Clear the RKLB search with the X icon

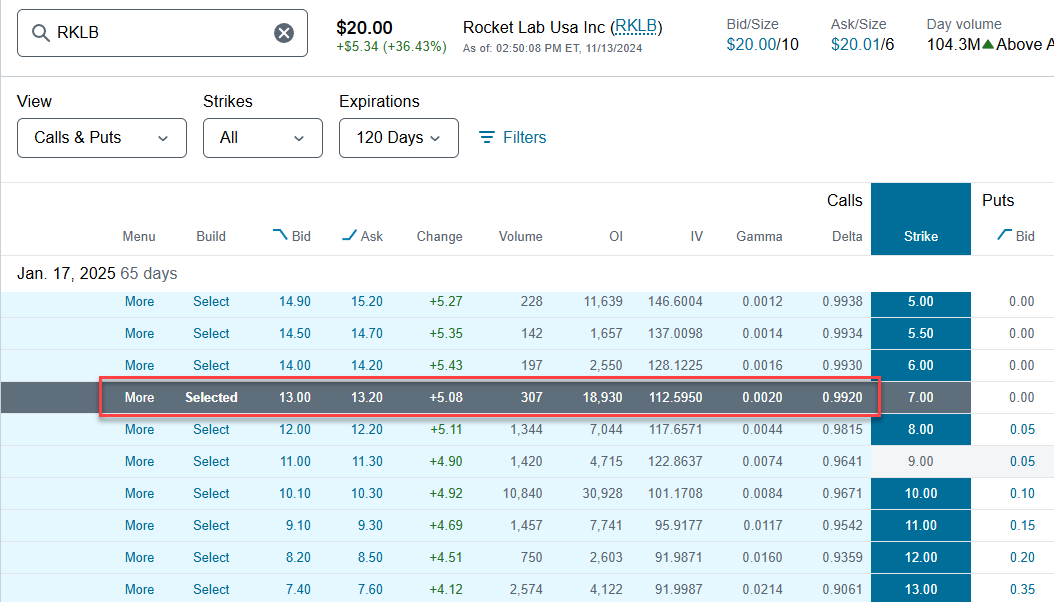[284, 33]
